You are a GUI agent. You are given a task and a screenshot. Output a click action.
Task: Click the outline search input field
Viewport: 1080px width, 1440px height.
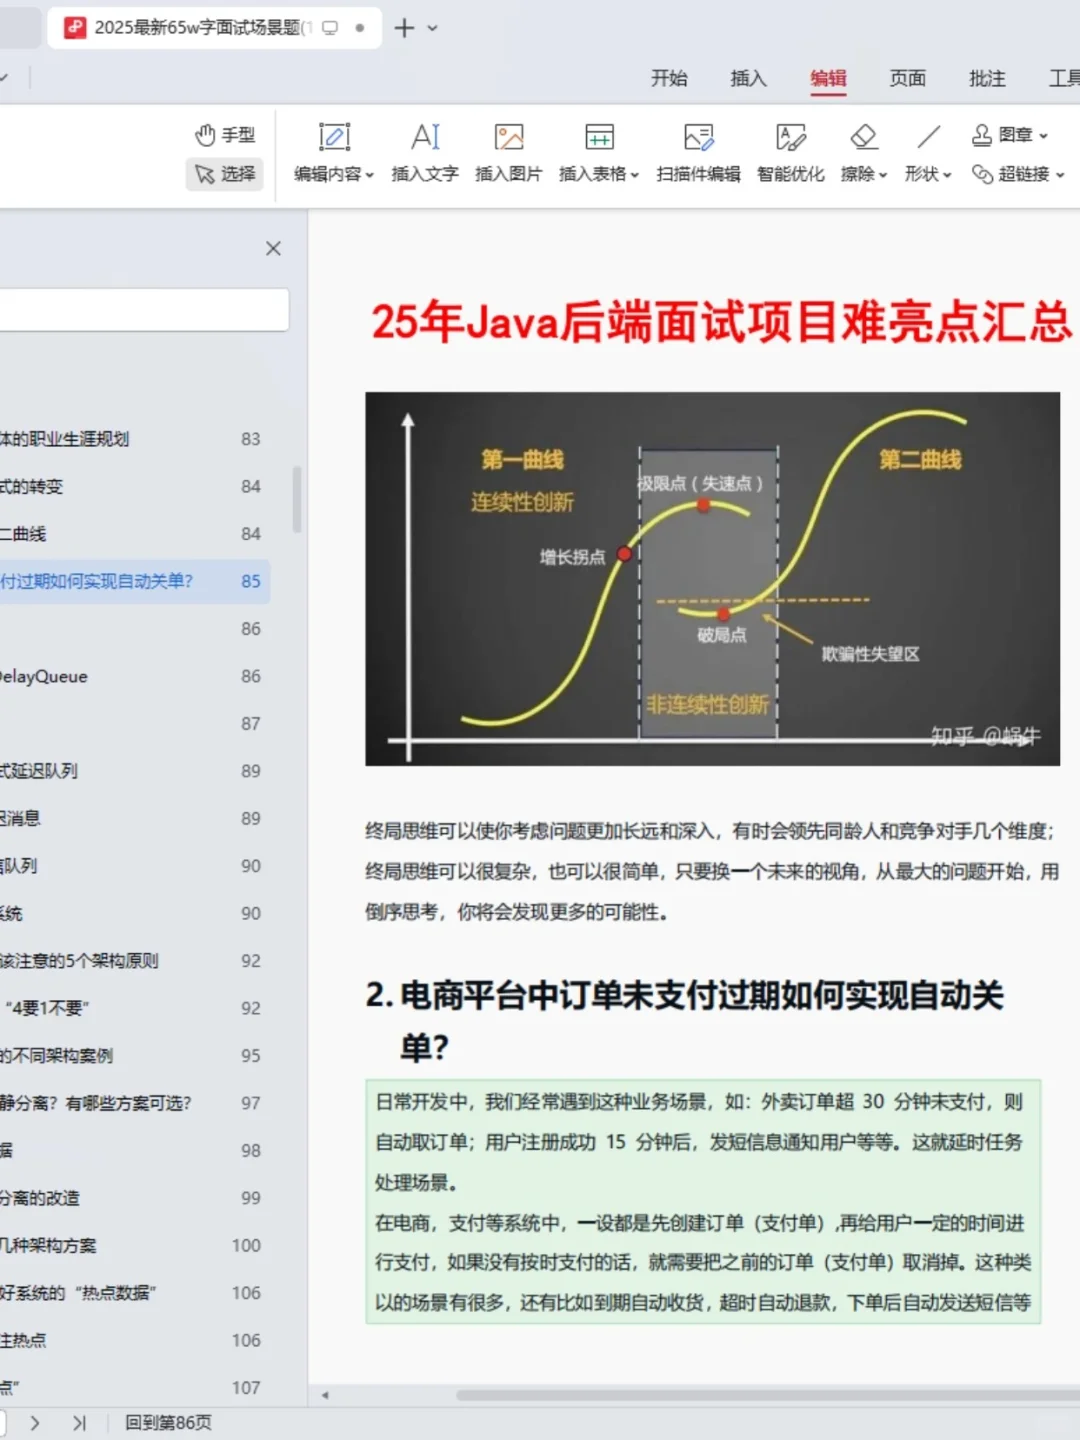pyautogui.click(x=144, y=310)
